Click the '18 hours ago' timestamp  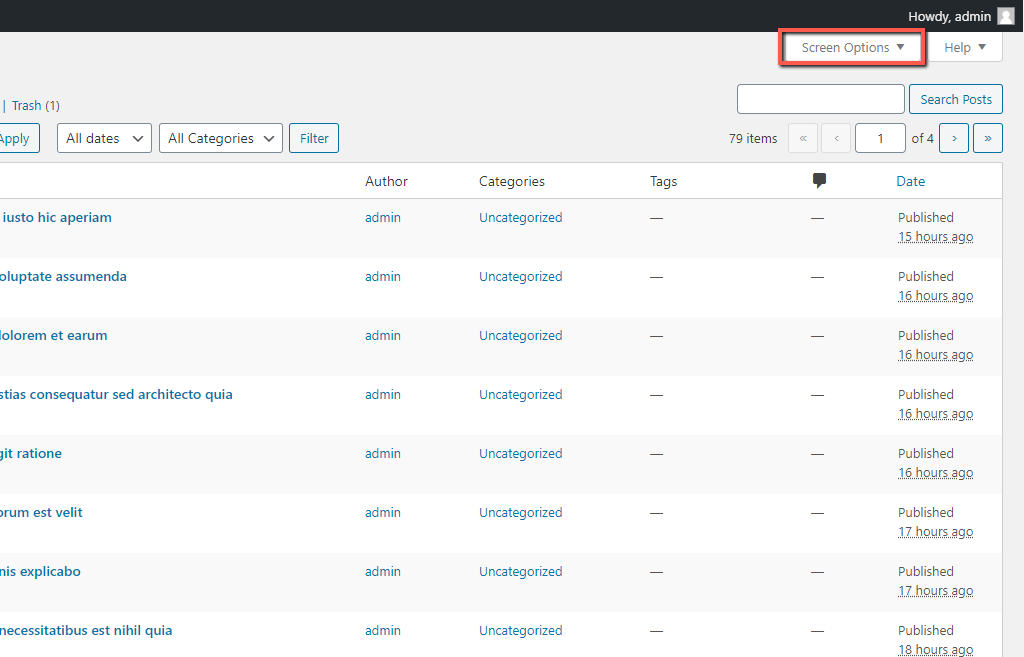coord(935,650)
